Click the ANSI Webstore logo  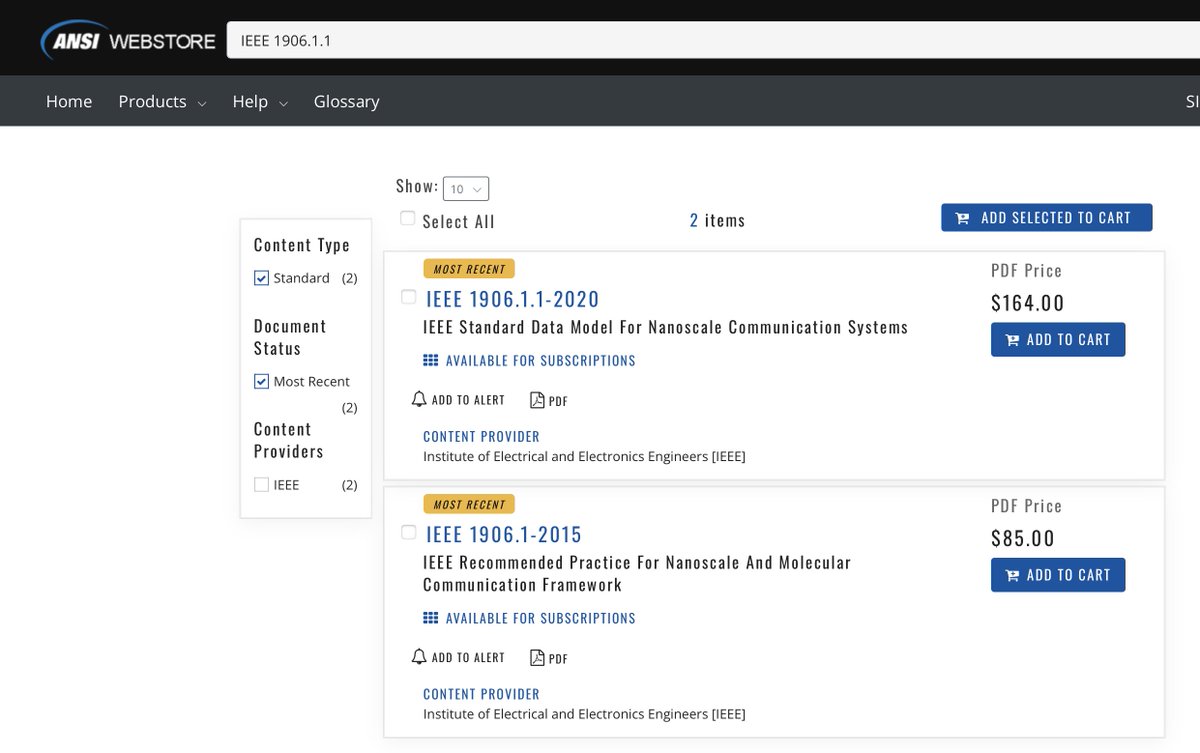128,41
